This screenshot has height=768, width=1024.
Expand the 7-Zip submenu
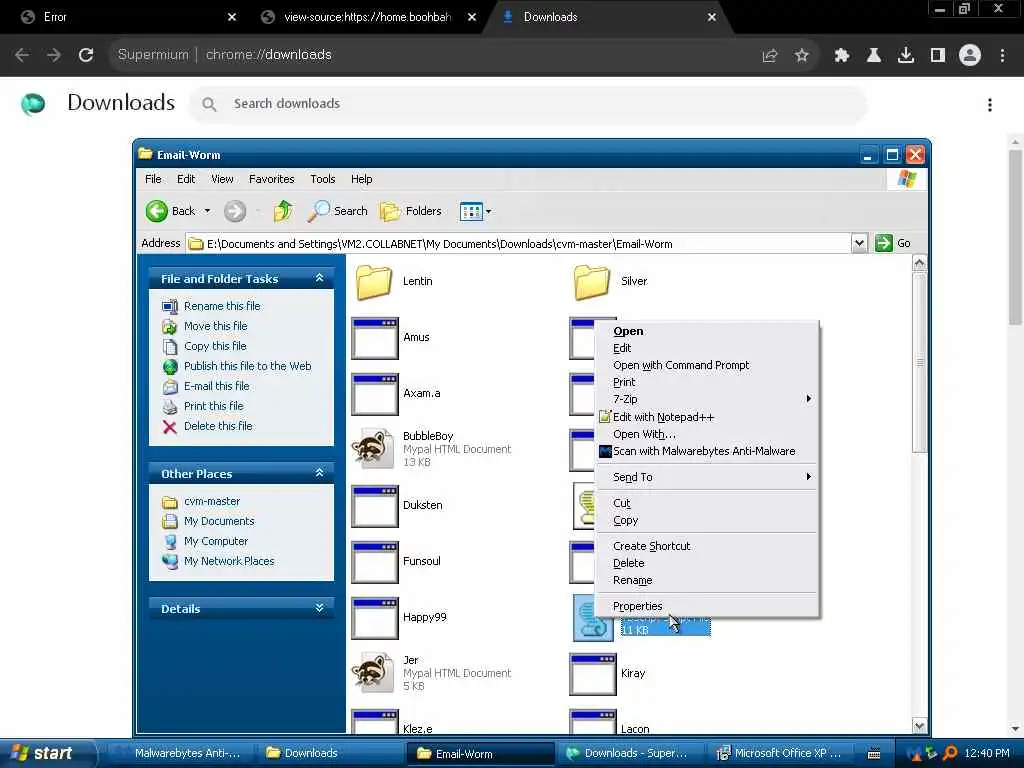coord(707,399)
